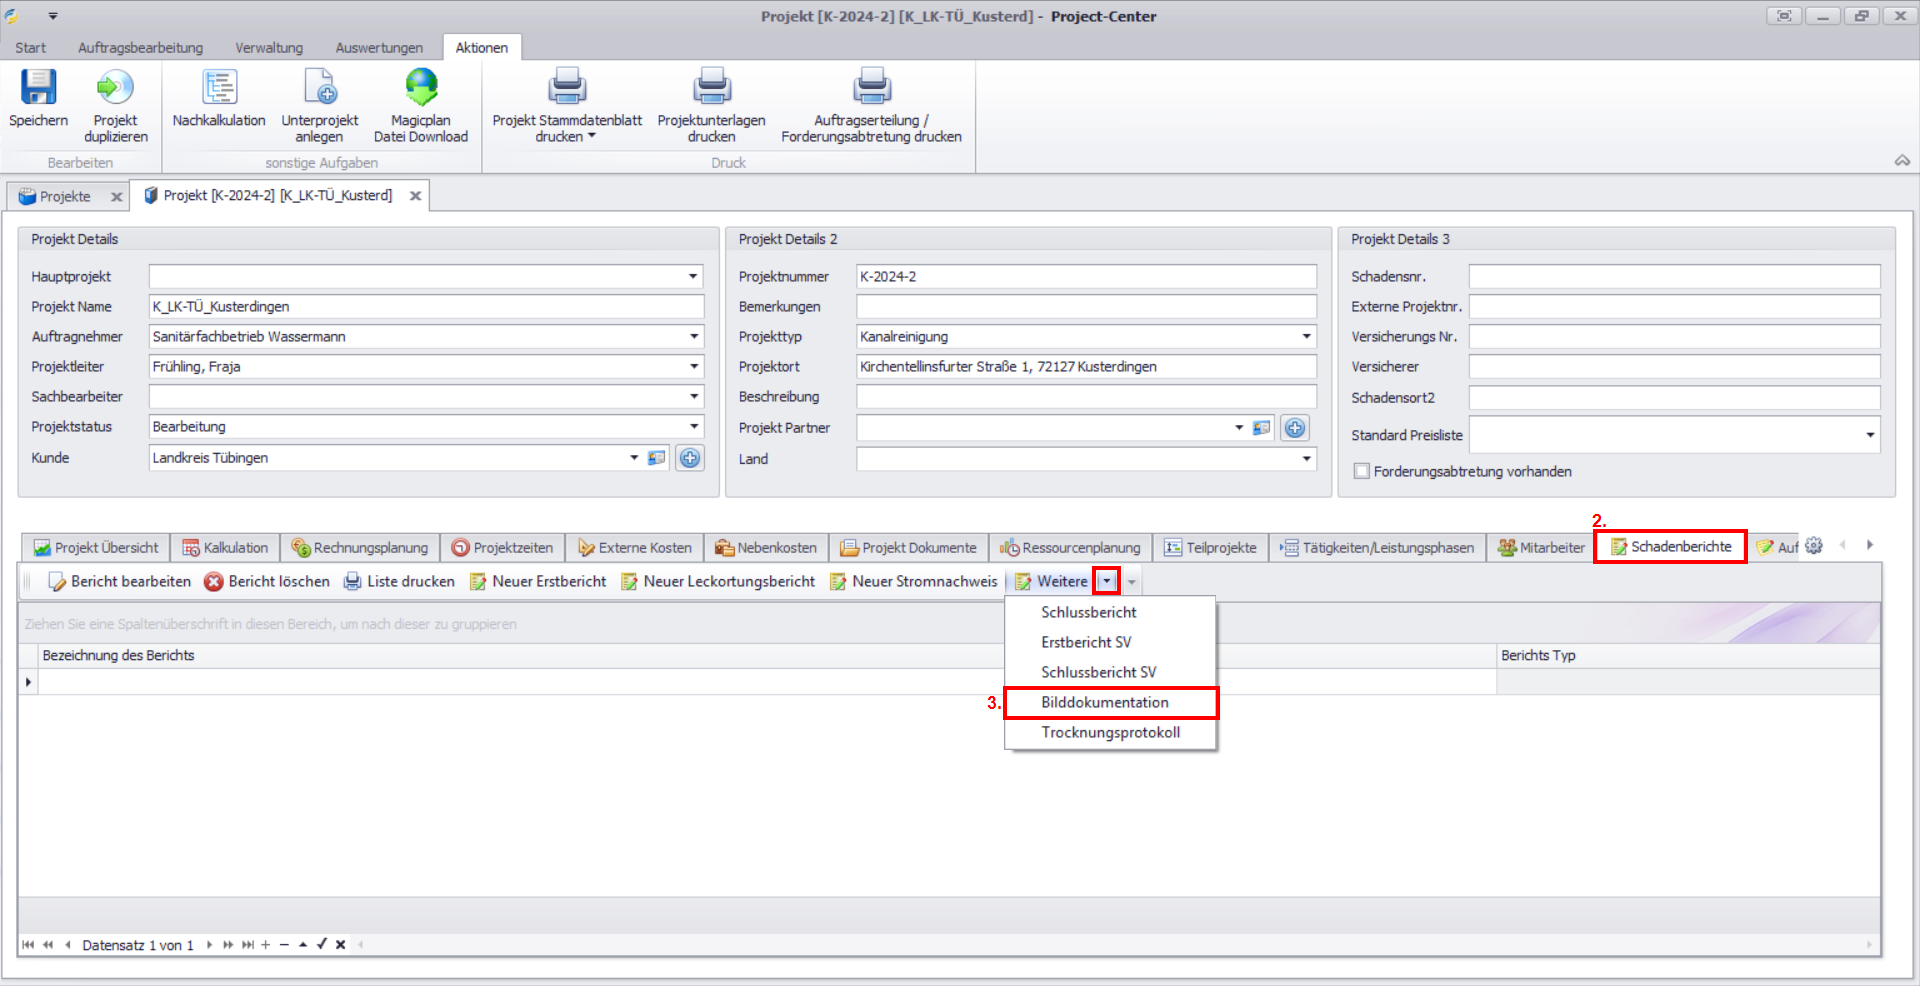
Task: Expand the Standard Preisliste dropdown
Action: pos(1869,435)
